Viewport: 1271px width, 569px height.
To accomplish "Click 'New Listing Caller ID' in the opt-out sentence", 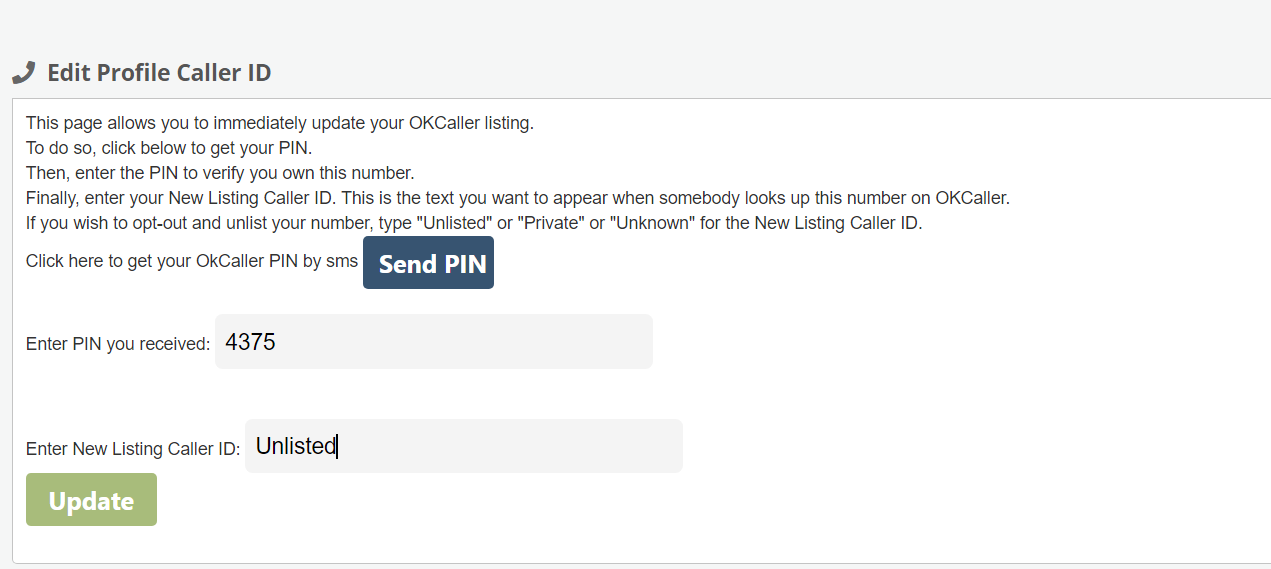I will point(836,223).
